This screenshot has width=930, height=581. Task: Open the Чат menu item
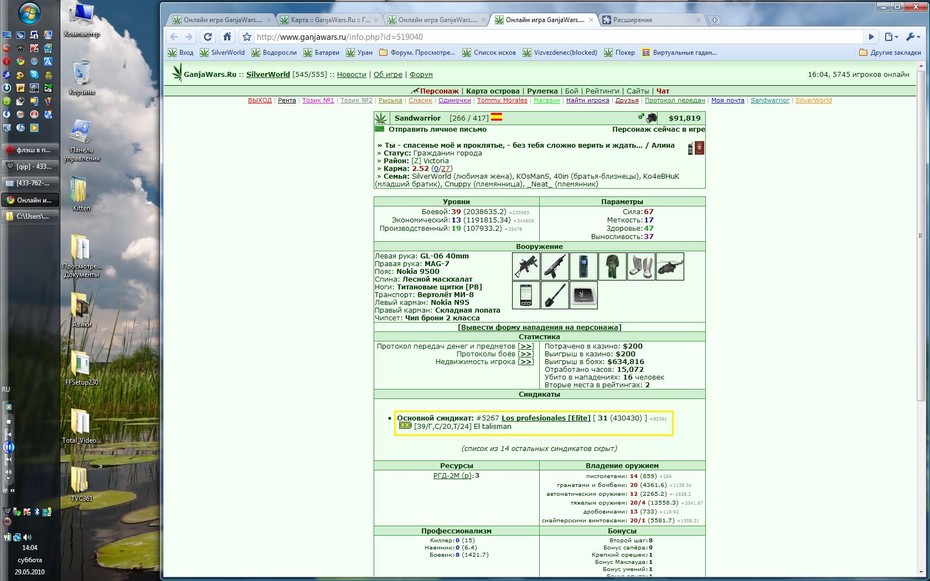coord(663,91)
